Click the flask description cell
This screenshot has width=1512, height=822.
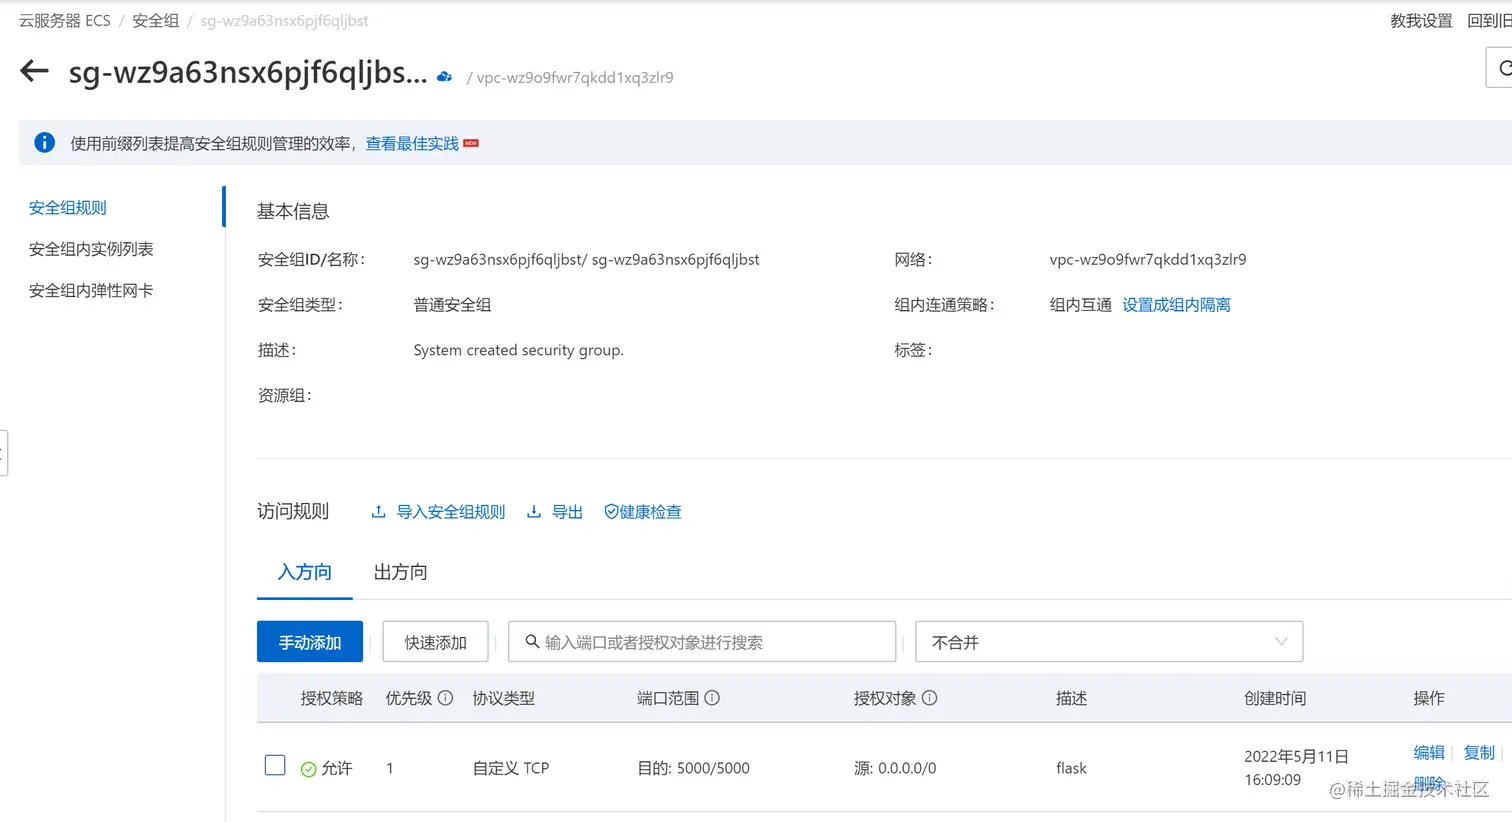[x=1071, y=768]
